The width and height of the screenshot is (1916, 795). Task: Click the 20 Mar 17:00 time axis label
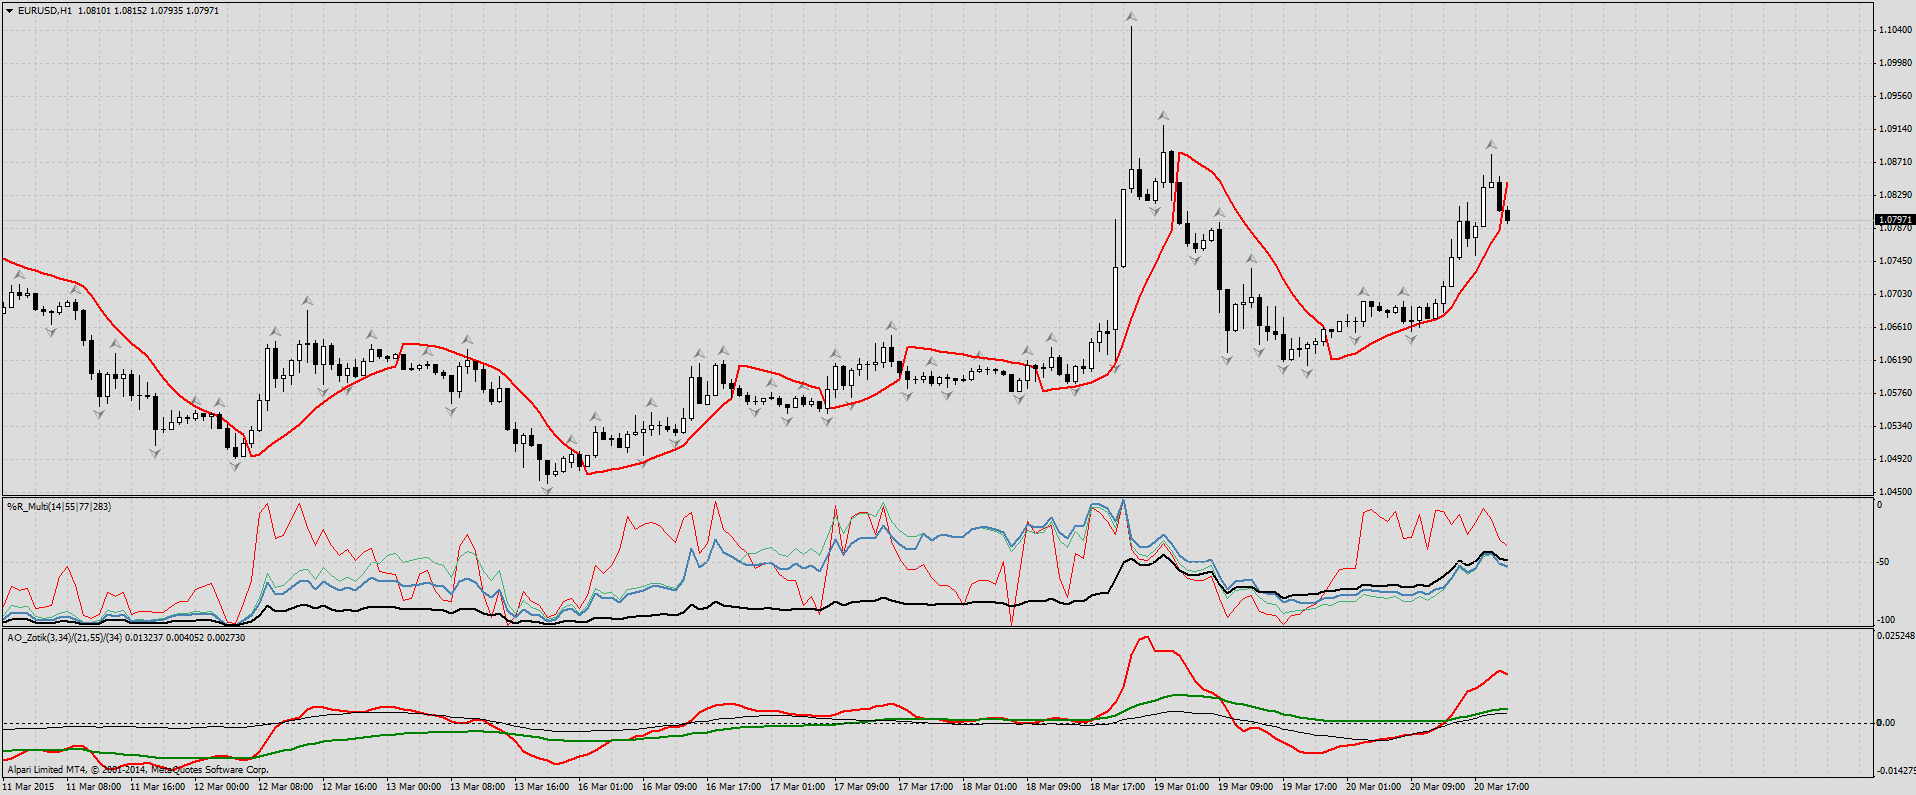point(1501,787)
